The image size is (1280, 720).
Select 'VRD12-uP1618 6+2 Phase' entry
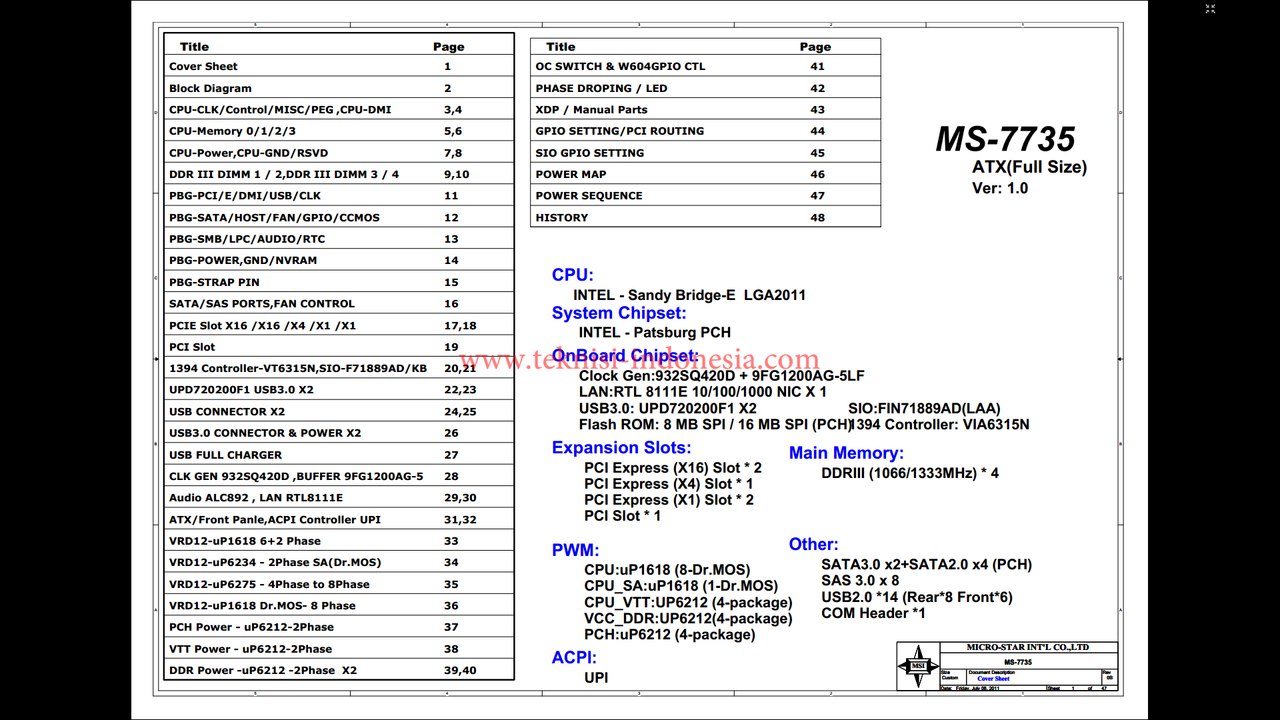(x=339, y=541)
